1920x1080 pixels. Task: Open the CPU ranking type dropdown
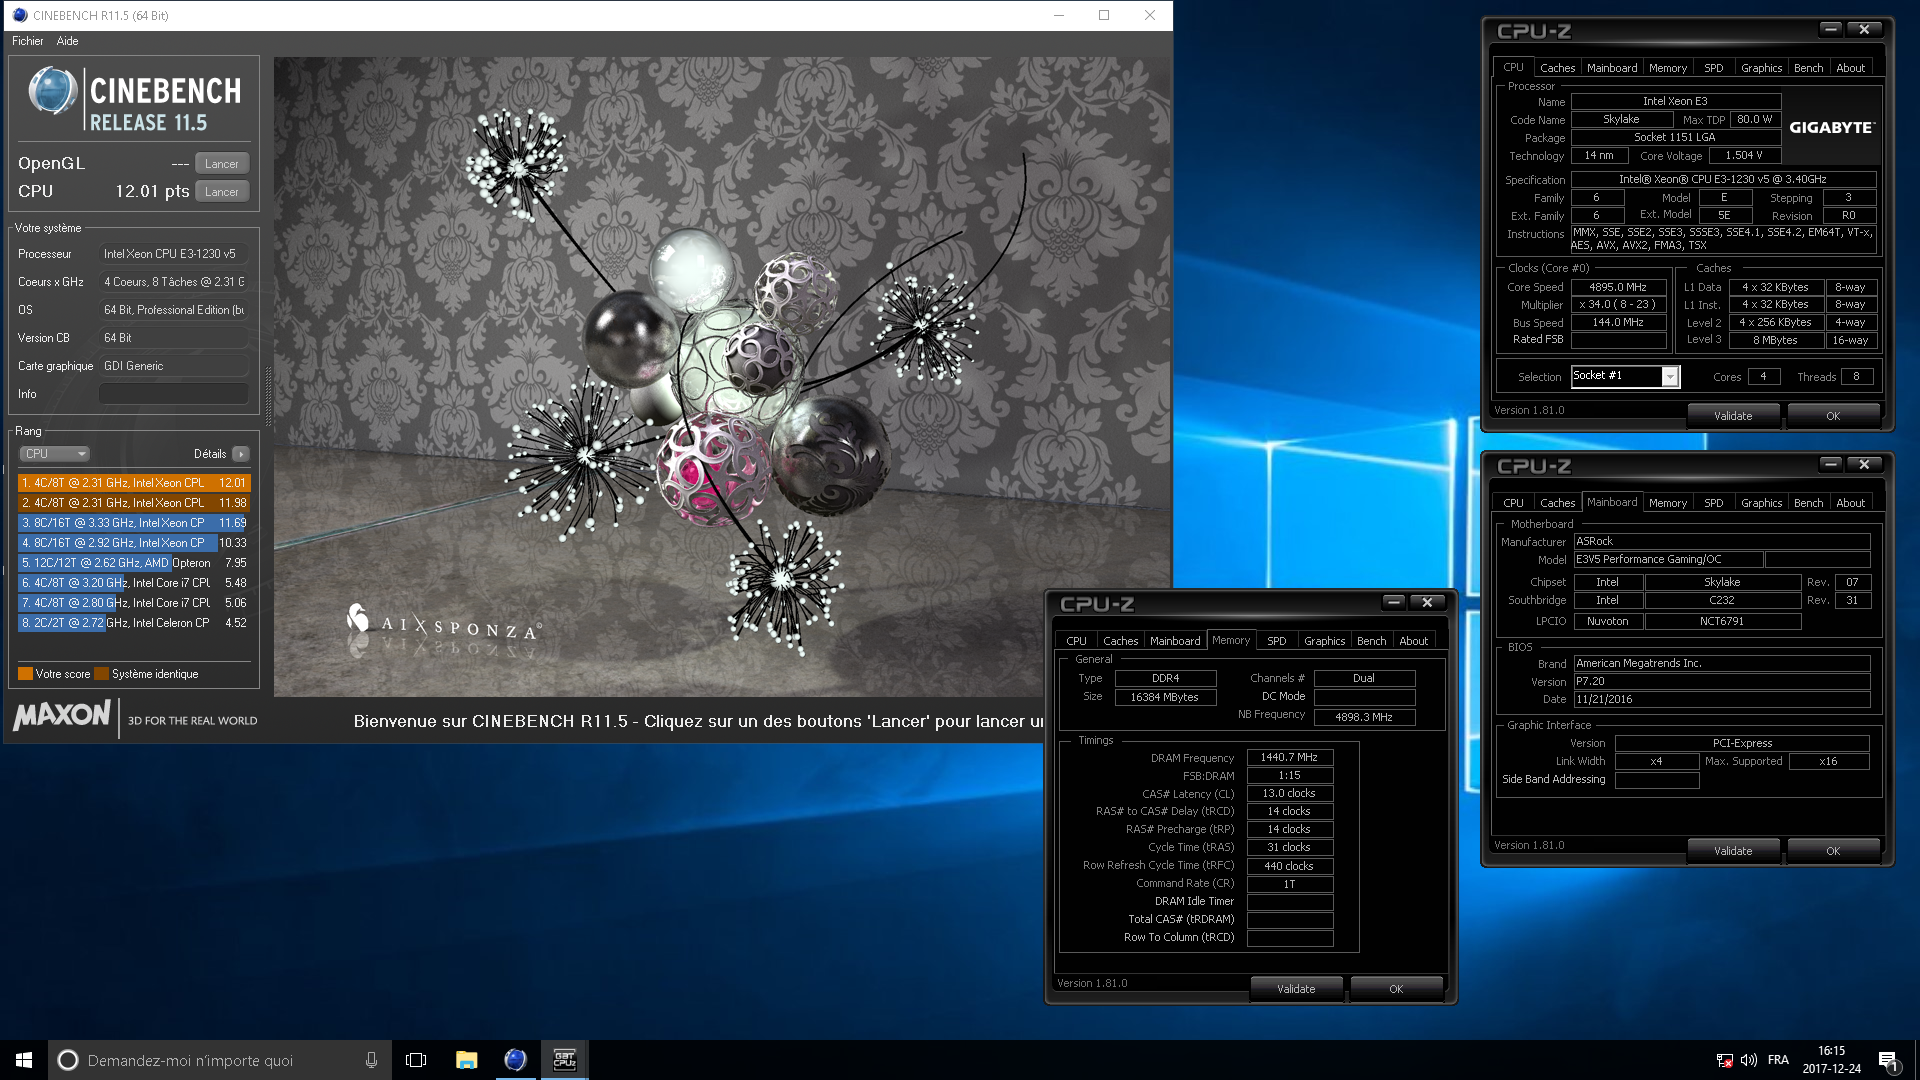tap(55, 454)
